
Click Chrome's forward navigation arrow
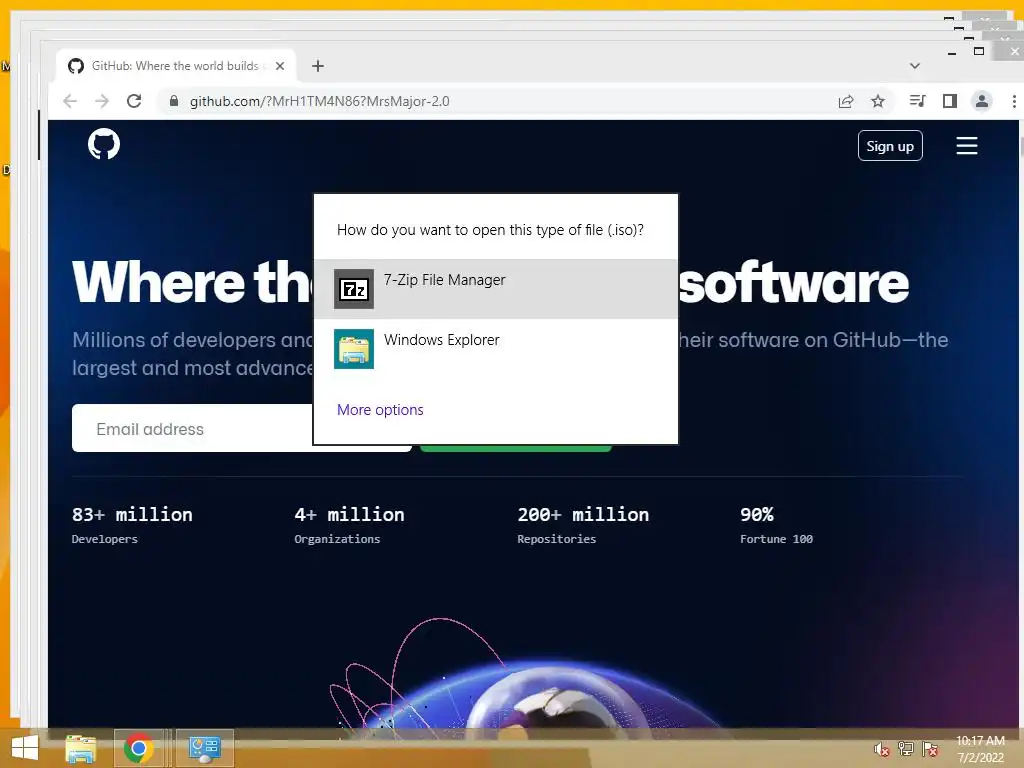102,101
